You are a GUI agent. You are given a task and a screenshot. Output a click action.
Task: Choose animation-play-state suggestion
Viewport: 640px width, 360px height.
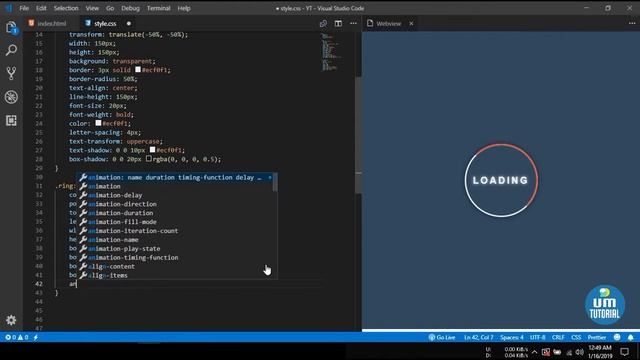coord(175,249)
